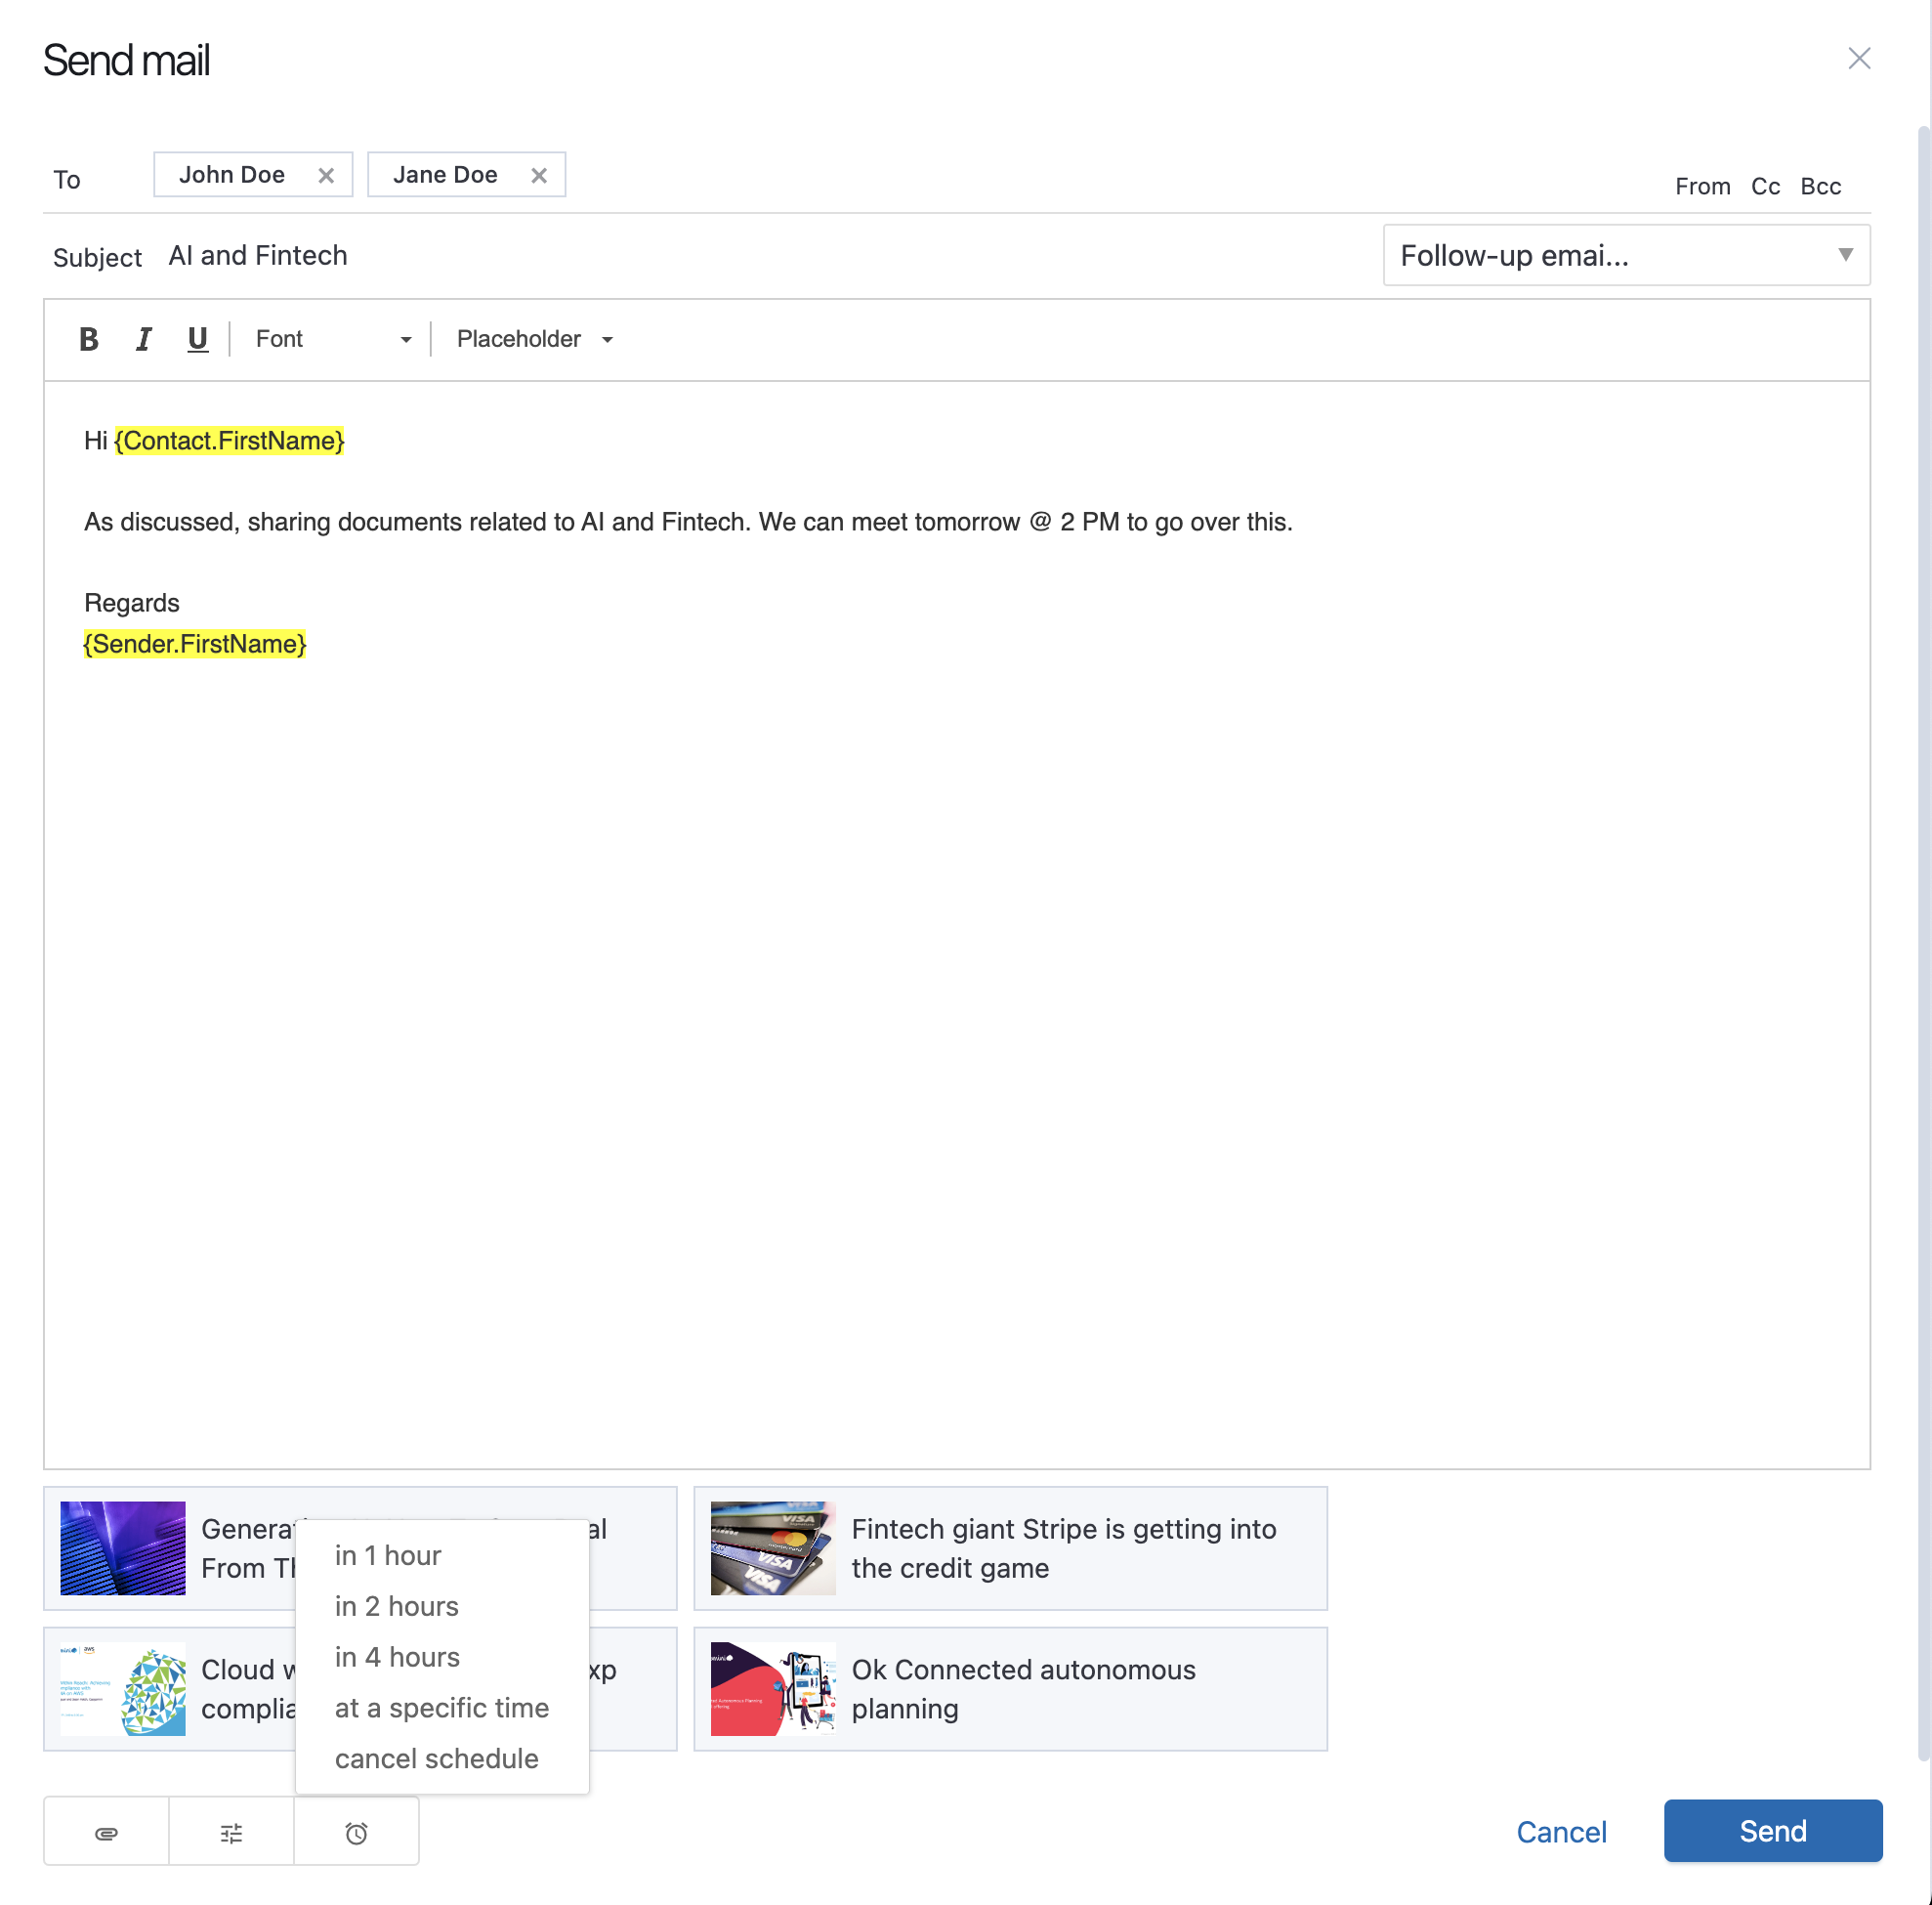The width and height of the screenshot is (1932, 1905).
Task: Open the purple building document thumbnail
Action: pyautogui.click(x=123, y=1548)
